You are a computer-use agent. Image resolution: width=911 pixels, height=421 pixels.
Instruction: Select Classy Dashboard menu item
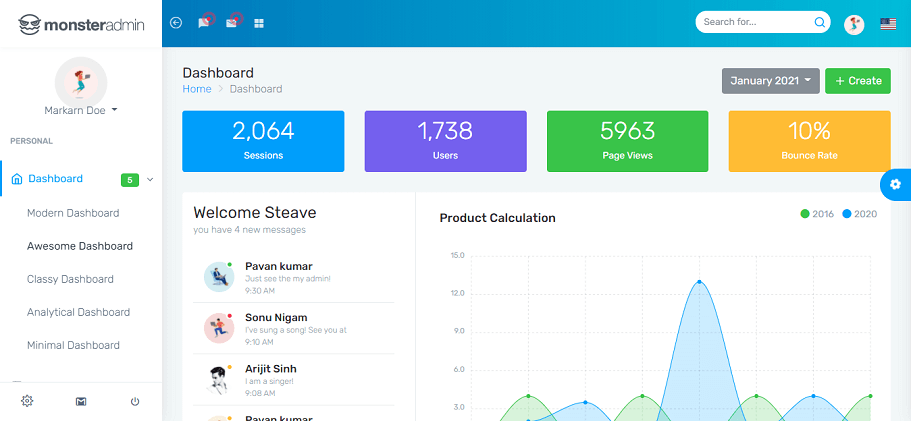(x=70, y=279)
